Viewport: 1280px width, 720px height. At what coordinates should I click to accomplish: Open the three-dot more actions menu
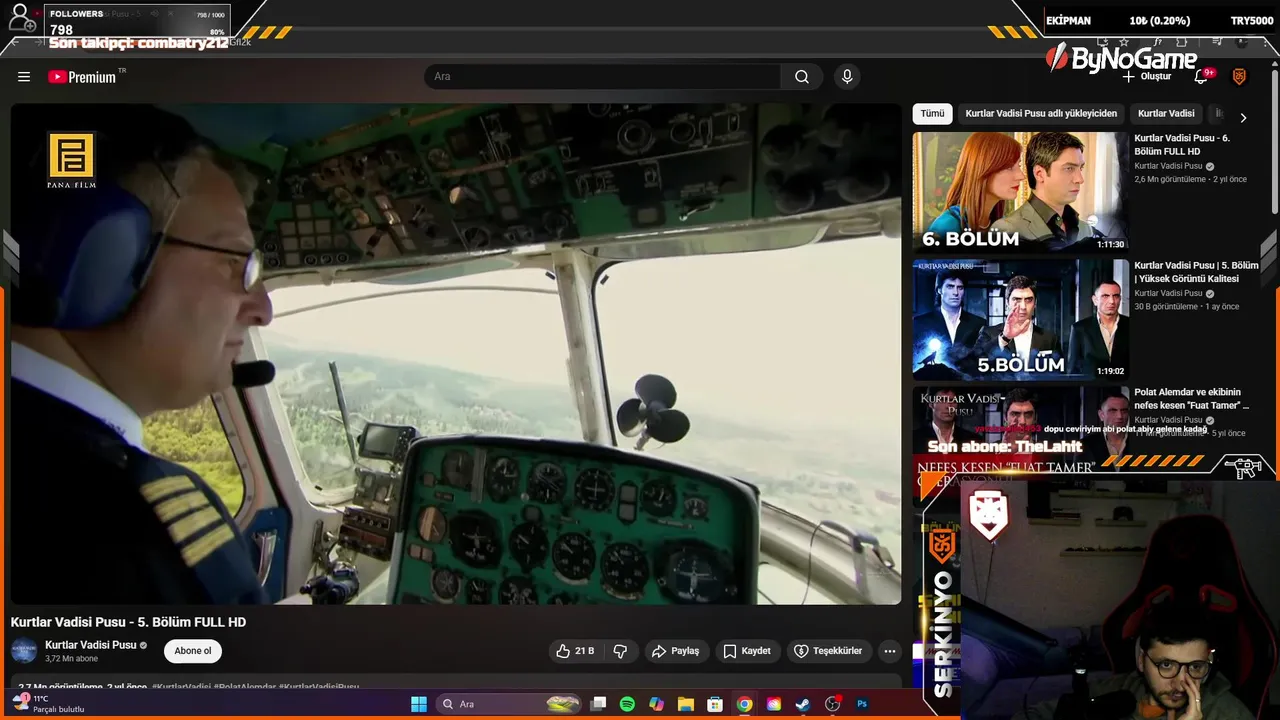[889, 651]
